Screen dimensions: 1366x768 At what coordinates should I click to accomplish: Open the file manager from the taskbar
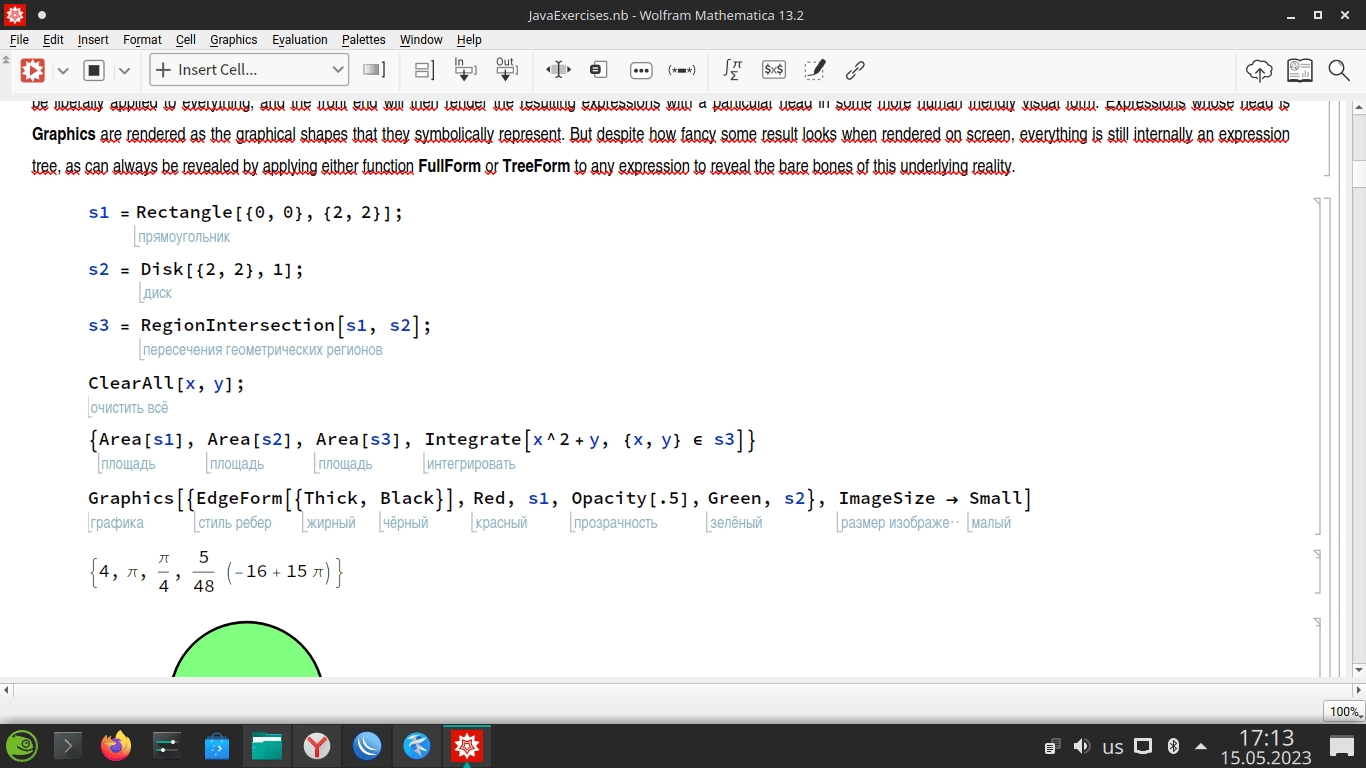pyautogui.click(x=266, y=746)
